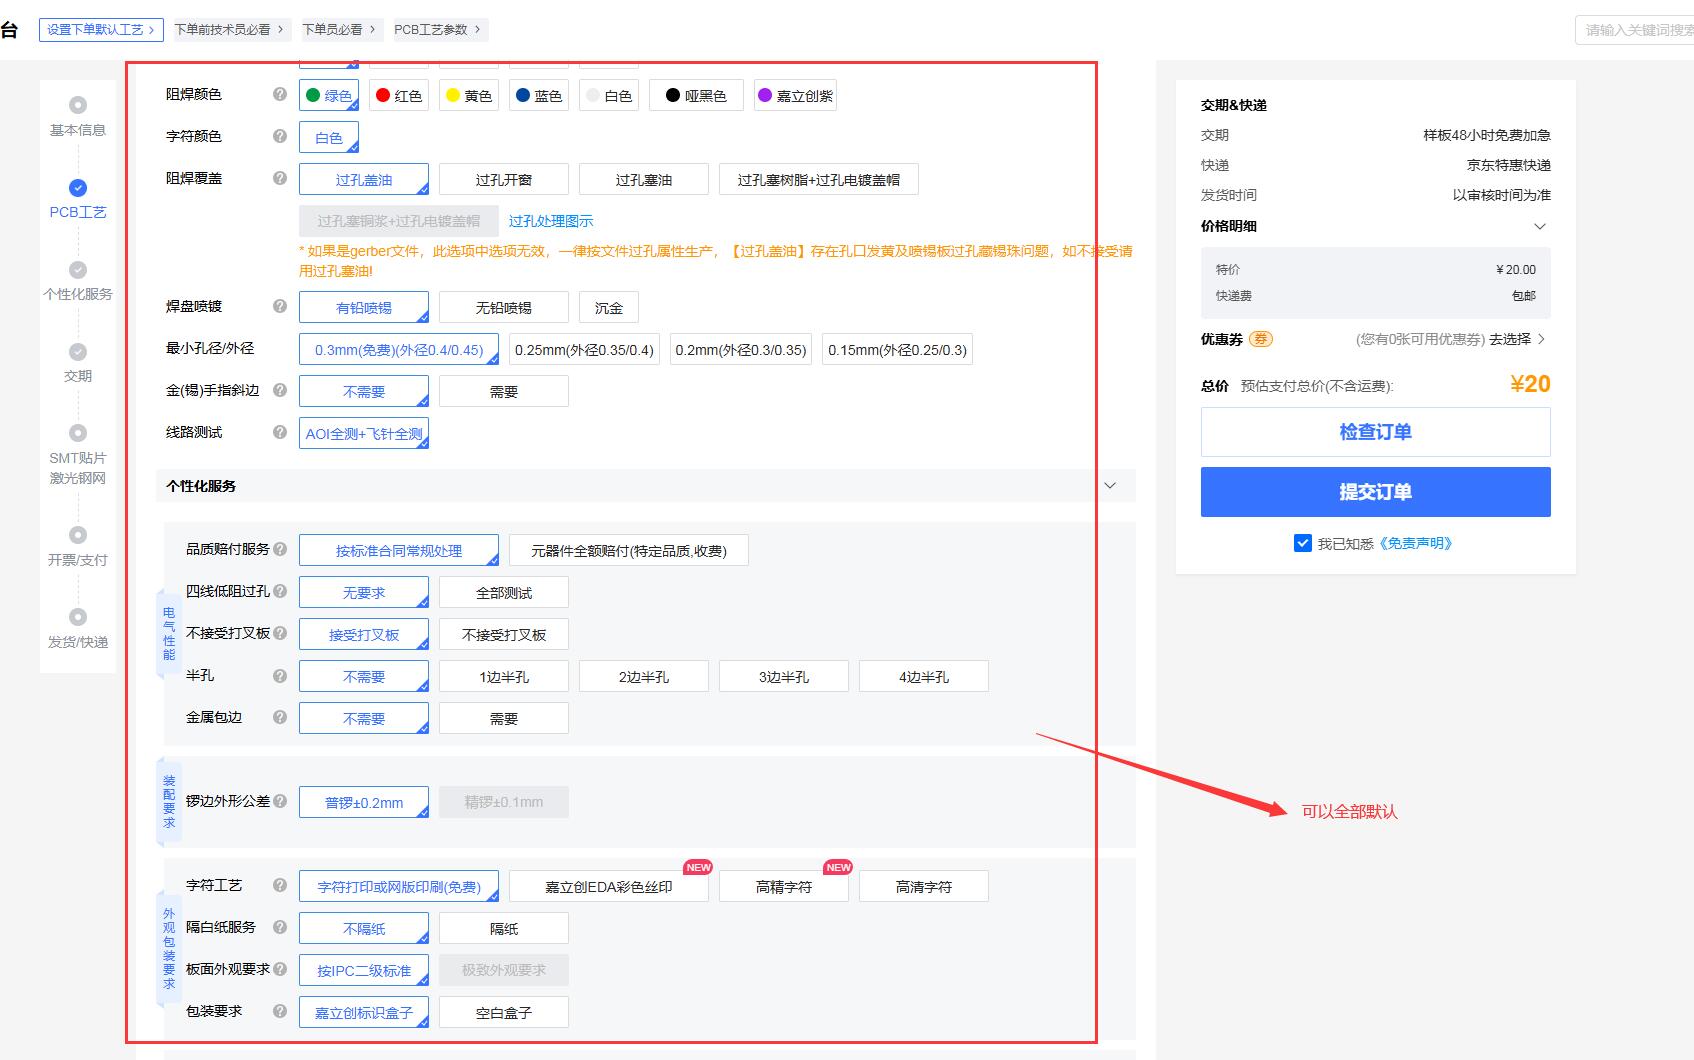The width and height of the screenshot is (1694, 1060).
Task: Go to 个性化服务 step in sidebar
Action: point(78,294)
